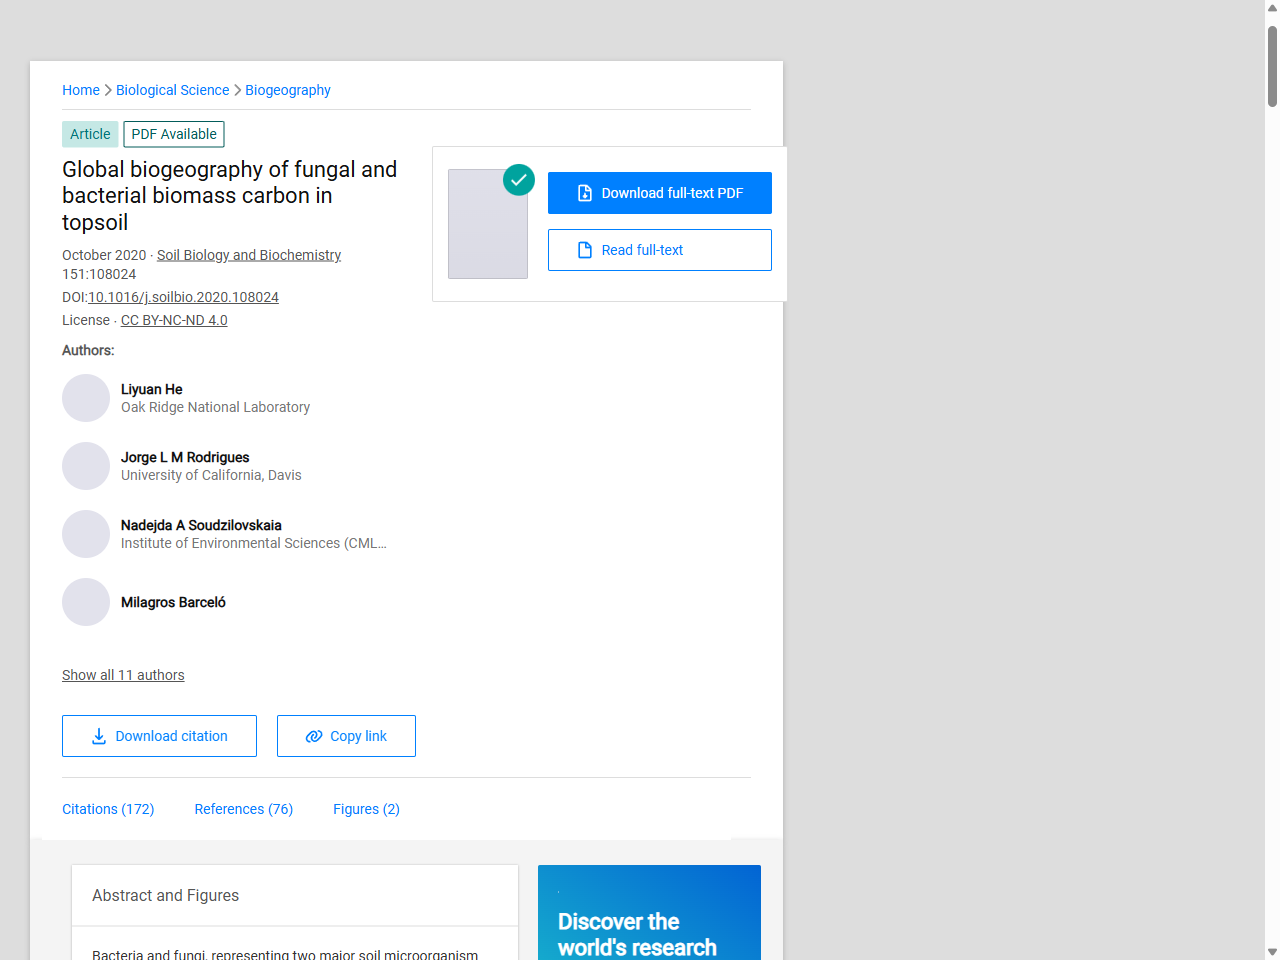Open Soil Biology and Biochemistry journal link

coord(249,255)
